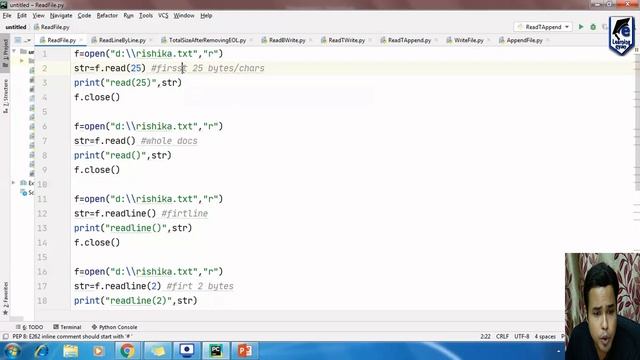Image resolution: width=640 pixels, height=360 pixels.
Task: Click the #firtline comment on line 12
Action: [x=184, y=213]
